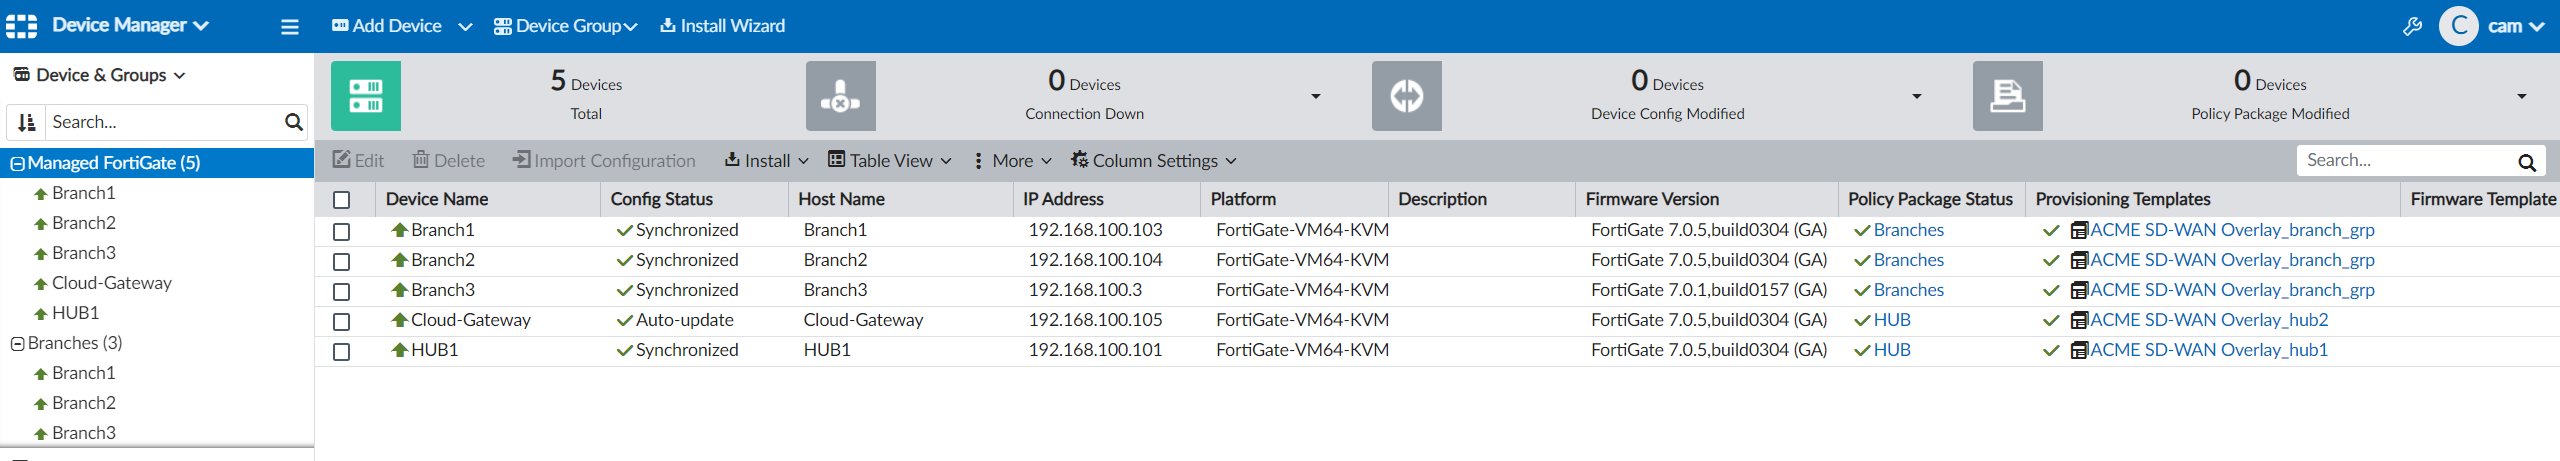Click the Add Device button
The width and height of the screenshot is (2560, 461).
tap(387, 26)
